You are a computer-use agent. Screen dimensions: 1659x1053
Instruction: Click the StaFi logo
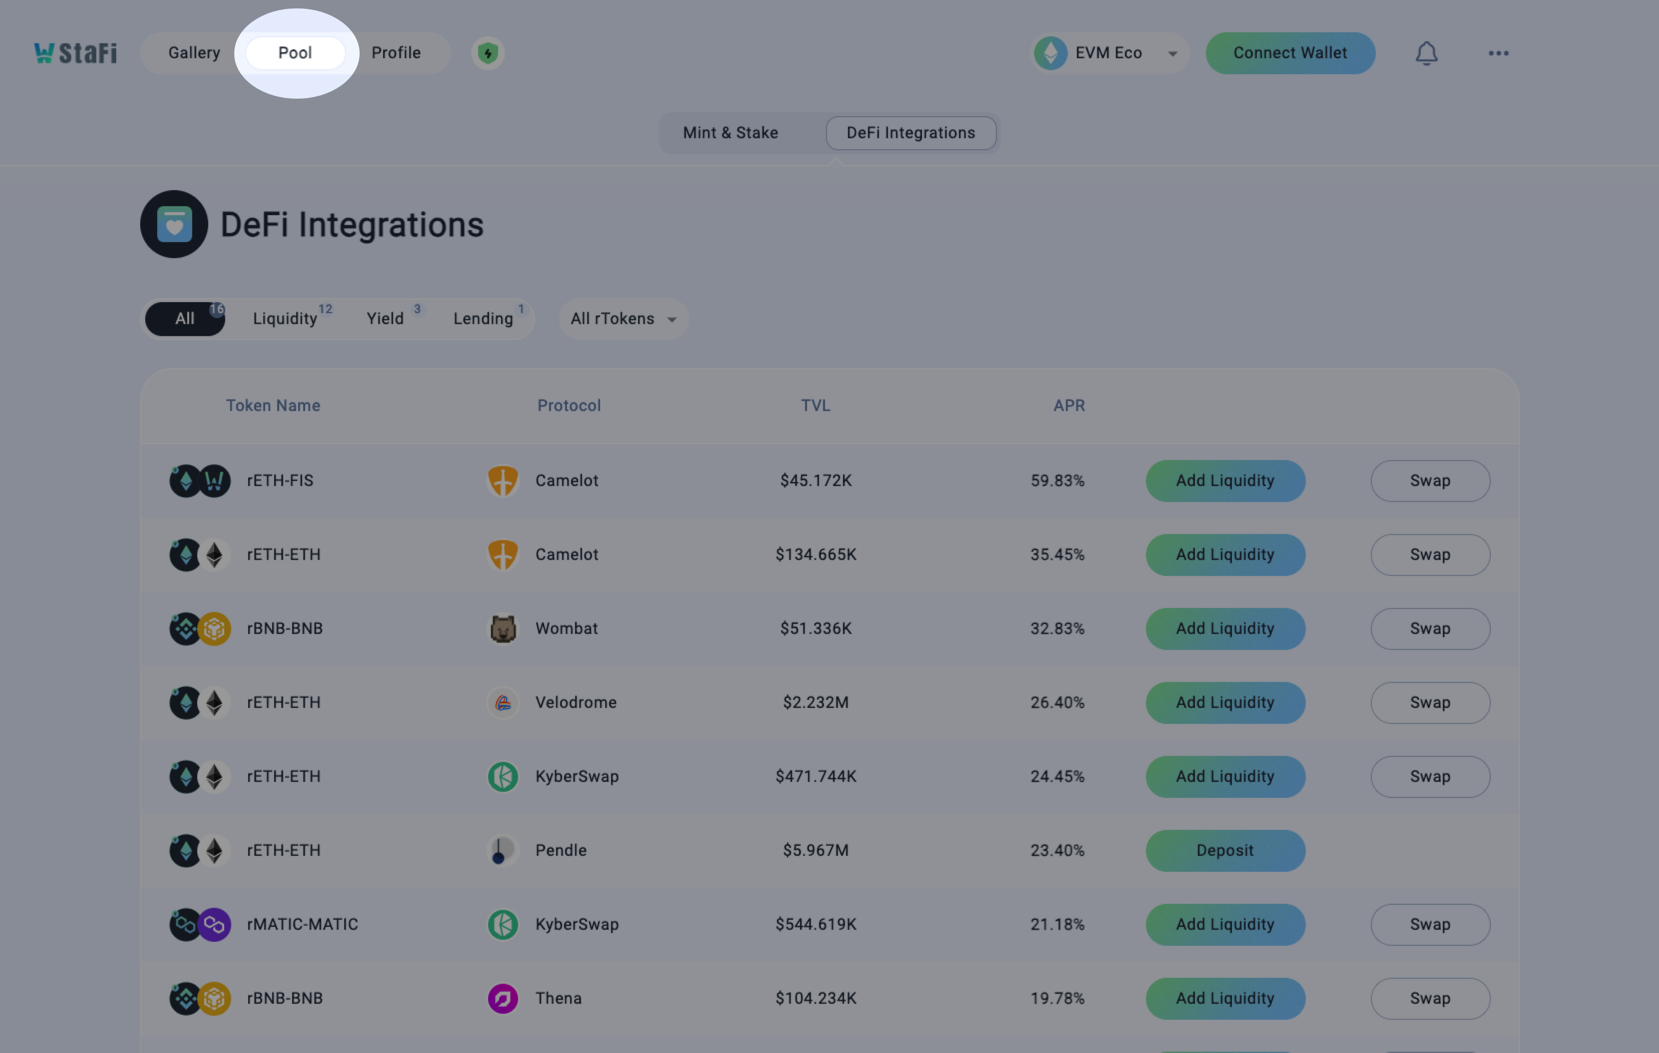click(x=75, y=53)
